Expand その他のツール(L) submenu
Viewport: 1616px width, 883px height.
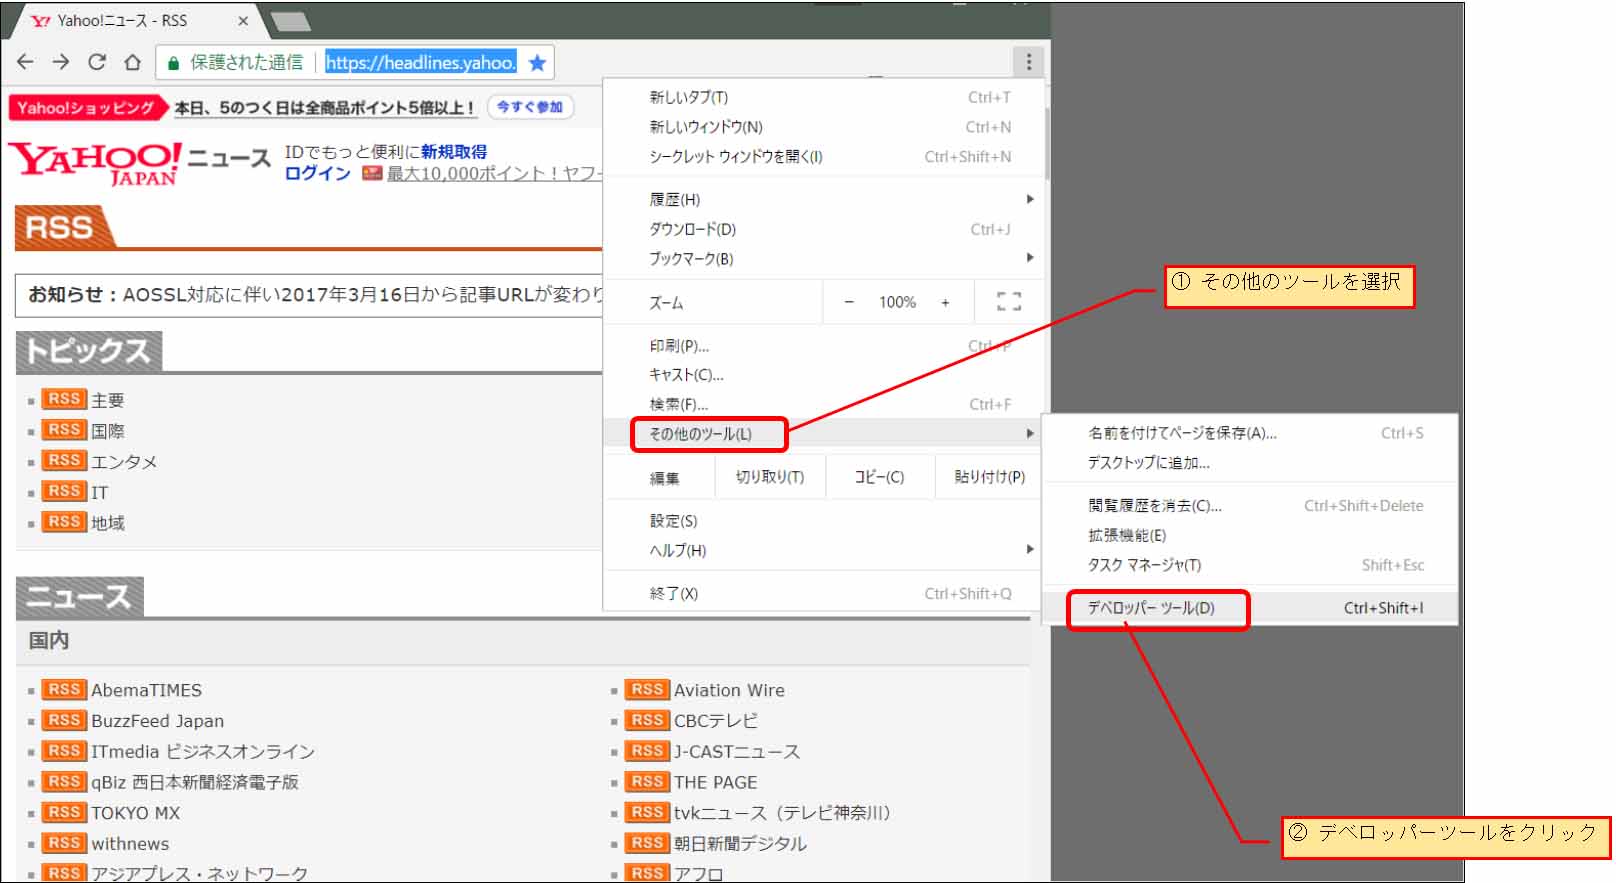[x=825, y=434]
